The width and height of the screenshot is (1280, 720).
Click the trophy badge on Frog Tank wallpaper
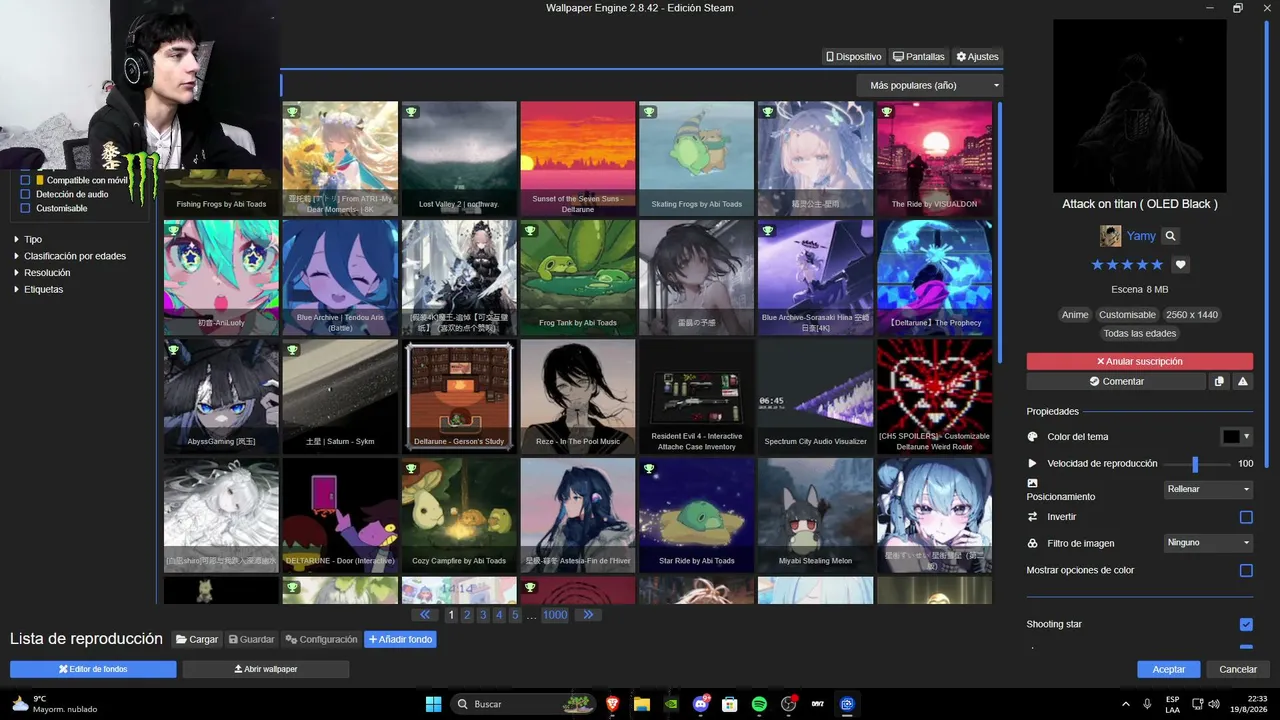(x=530, y=230)
